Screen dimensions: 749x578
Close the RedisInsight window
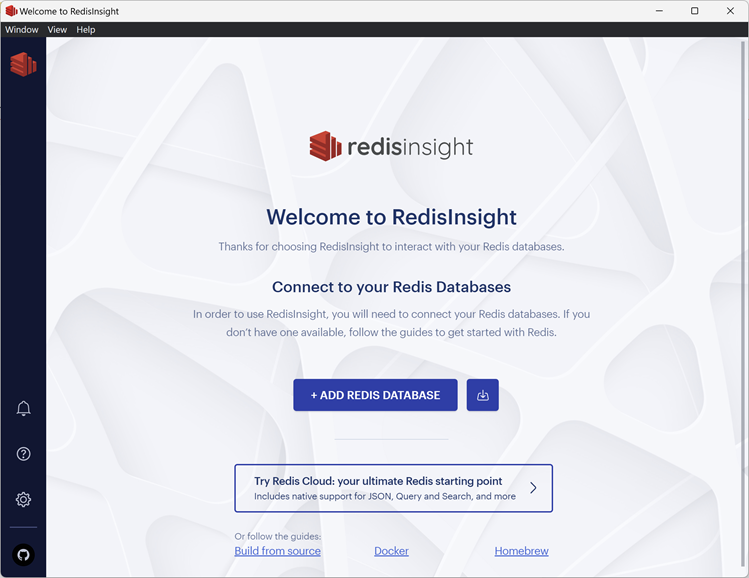click(730, 11)
